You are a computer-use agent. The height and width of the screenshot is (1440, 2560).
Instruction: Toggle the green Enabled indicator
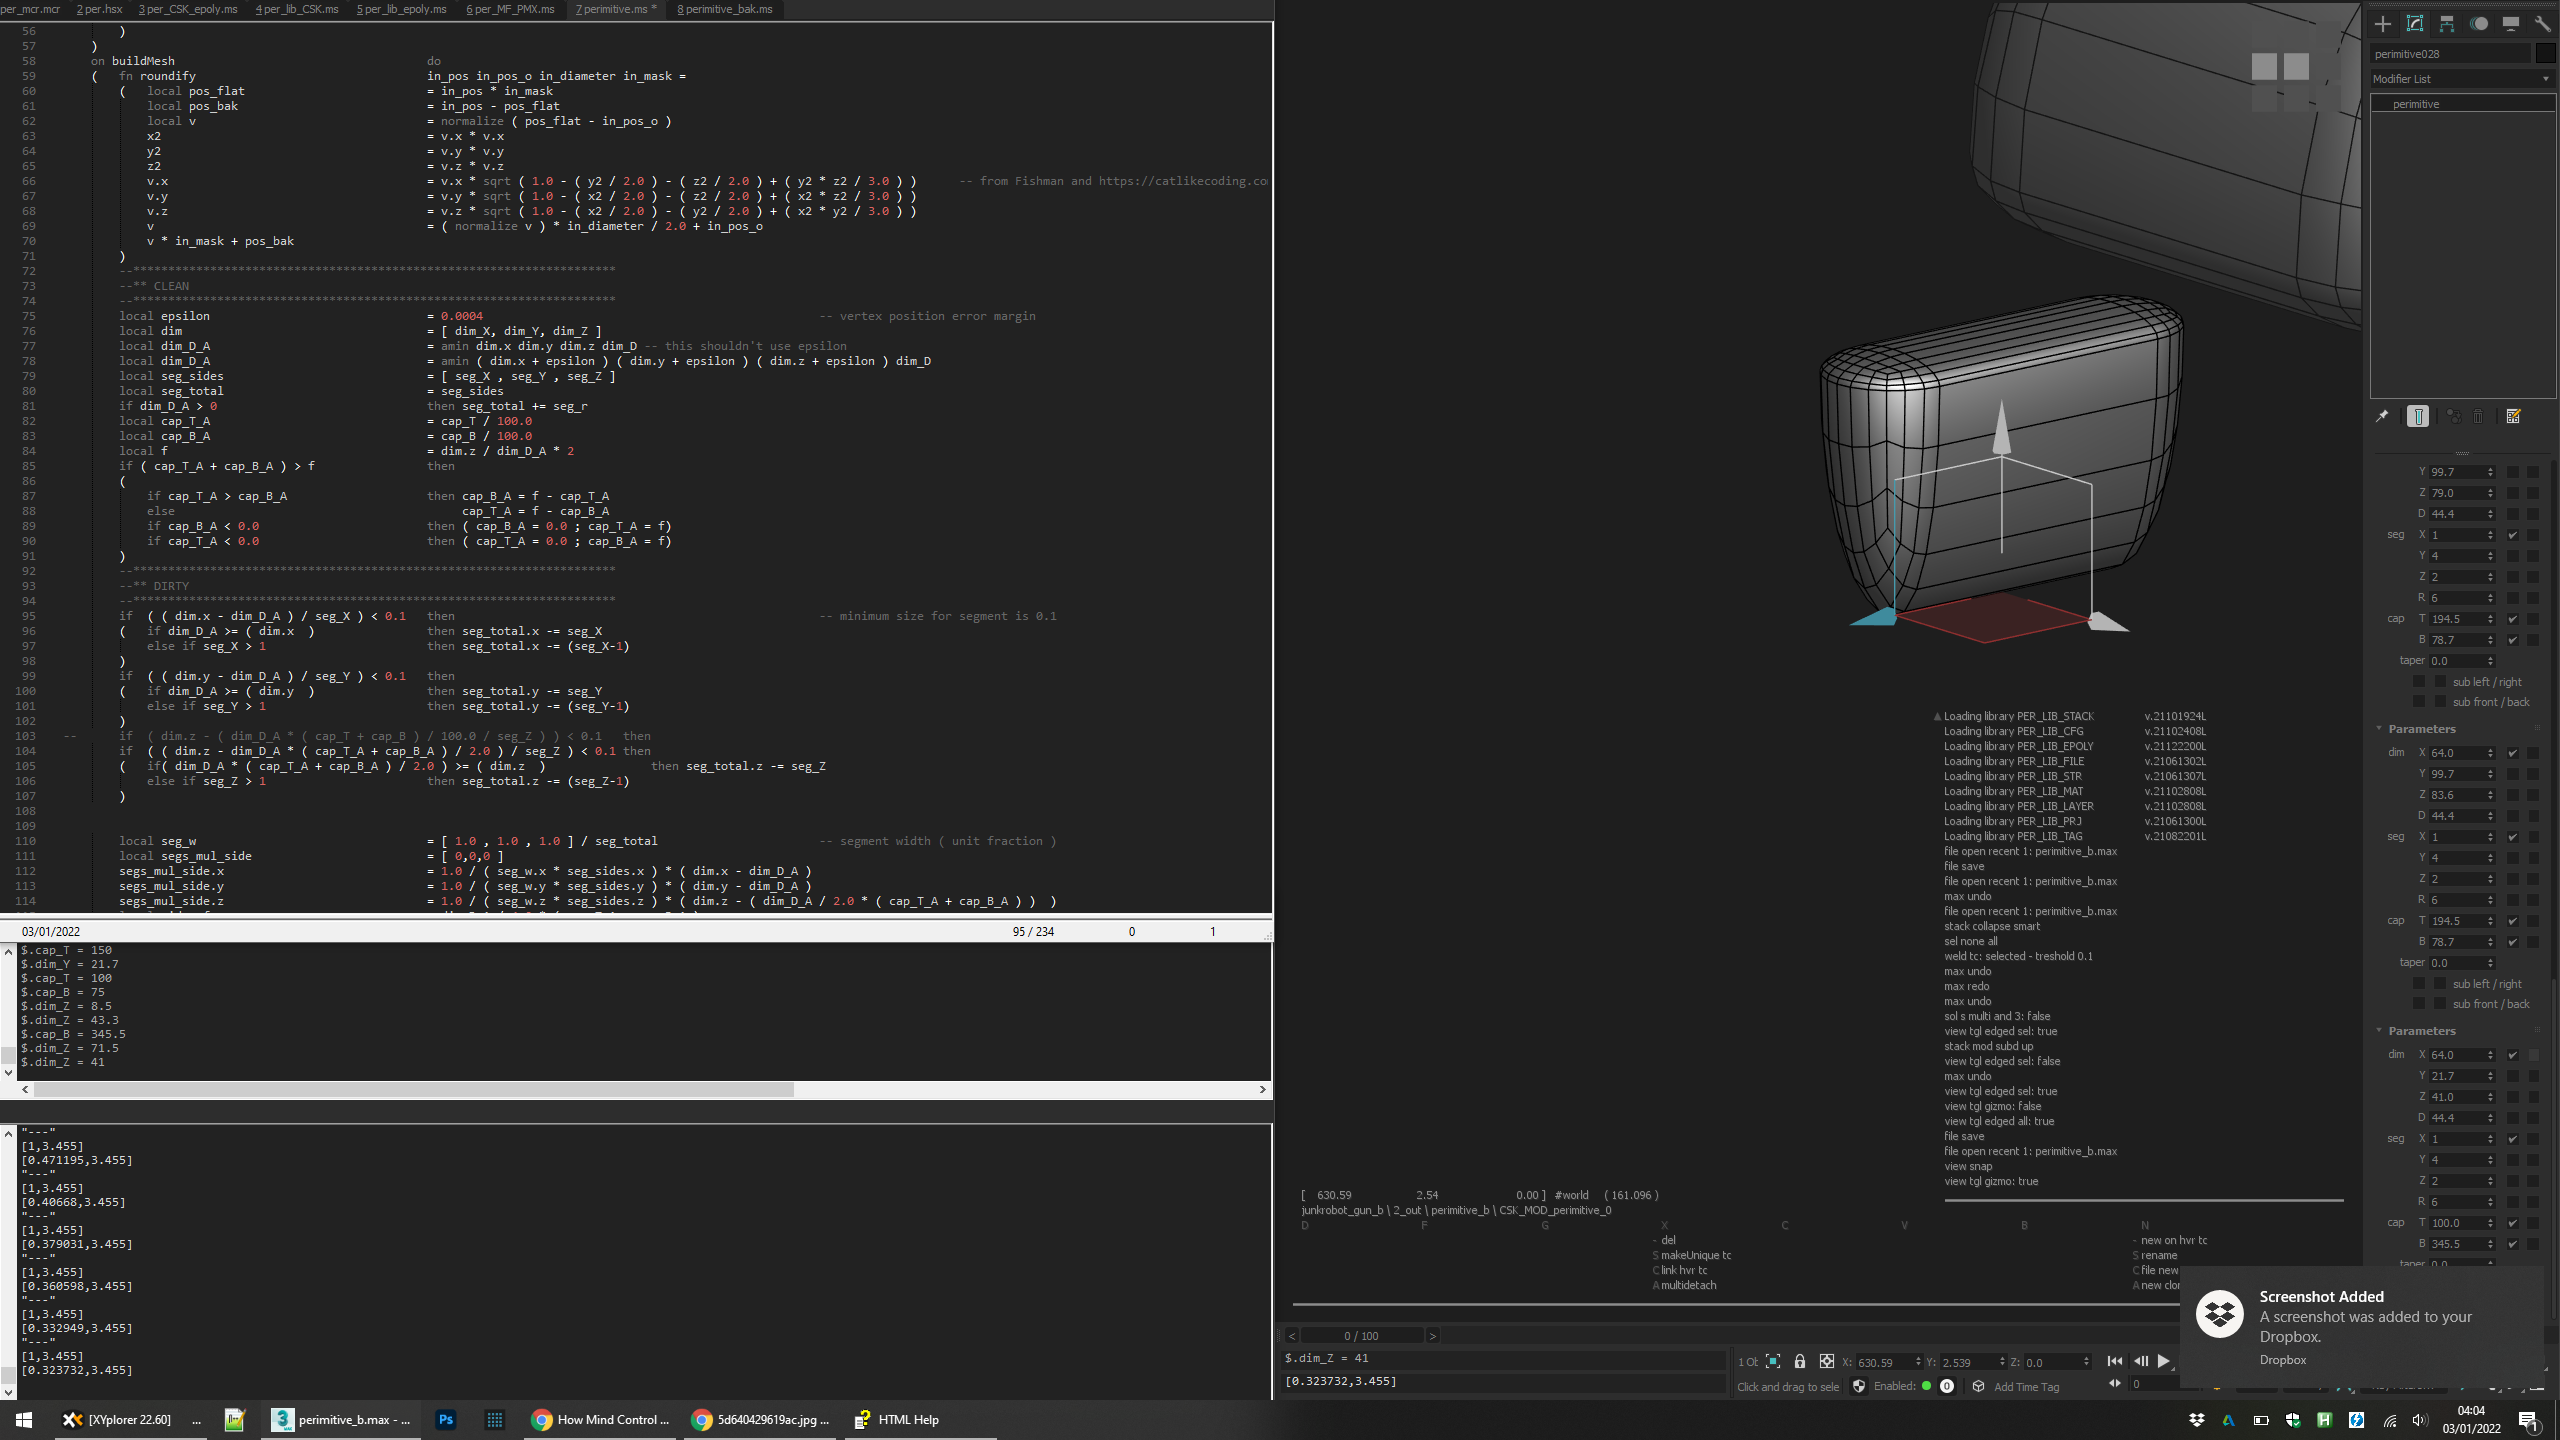[1926, 1386]
